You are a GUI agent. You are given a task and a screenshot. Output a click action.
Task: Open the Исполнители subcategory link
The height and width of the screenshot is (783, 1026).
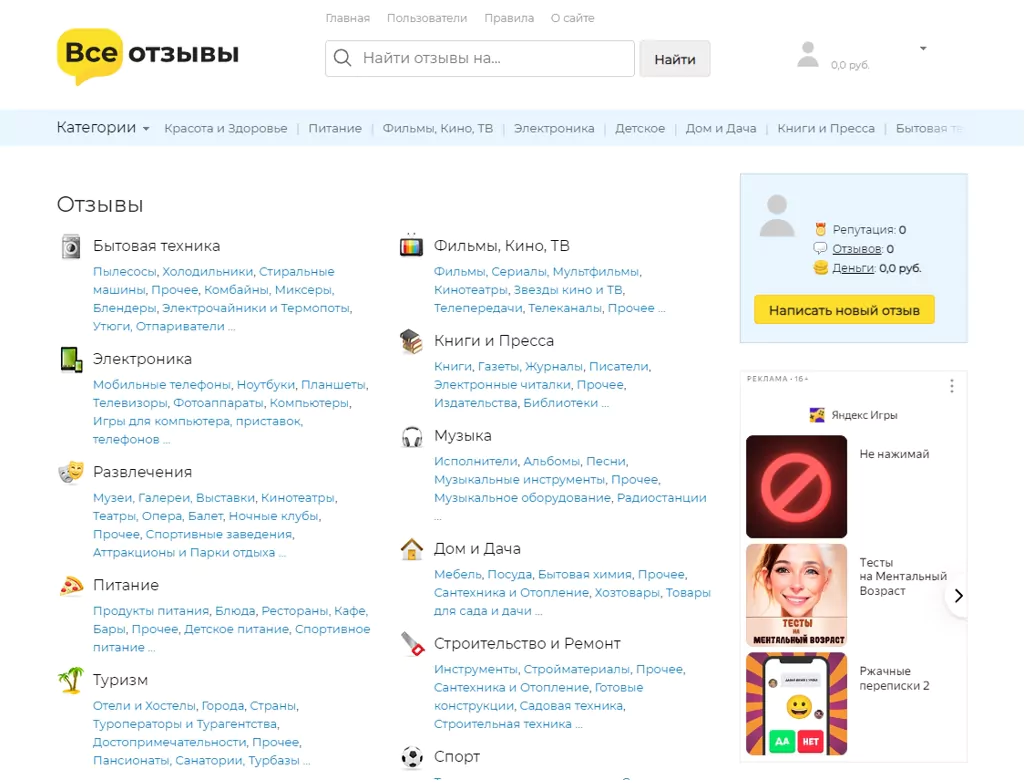pyautogui.click(x=475, y=462)
